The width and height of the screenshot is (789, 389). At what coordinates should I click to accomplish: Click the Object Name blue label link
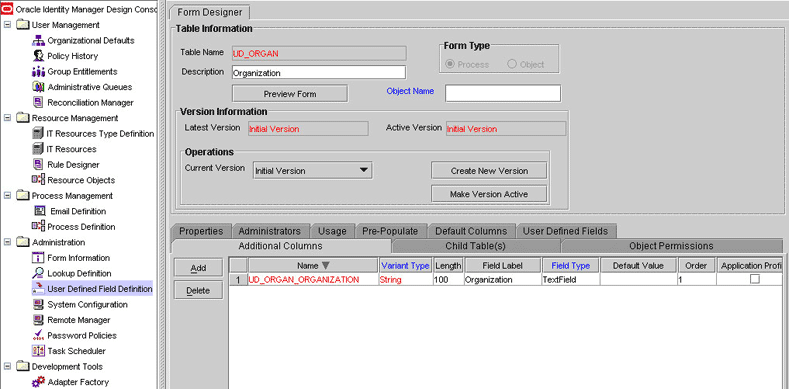coord(410,91)
